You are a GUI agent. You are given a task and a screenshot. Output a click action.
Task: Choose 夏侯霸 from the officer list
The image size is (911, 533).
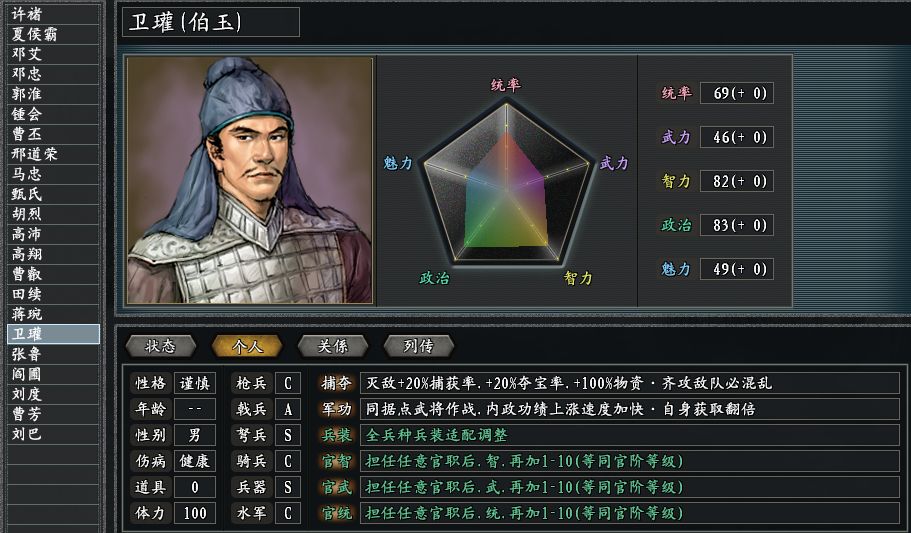click(x=50, y=33)
